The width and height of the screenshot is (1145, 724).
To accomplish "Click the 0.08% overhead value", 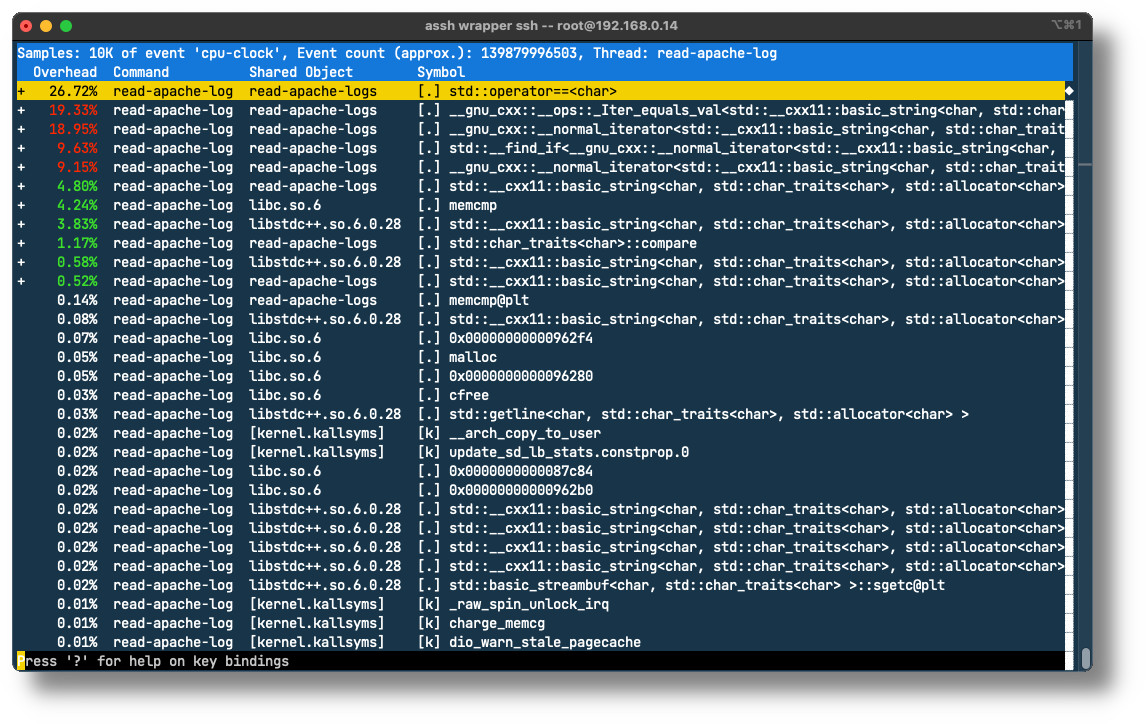I will (x=77, y=319).
